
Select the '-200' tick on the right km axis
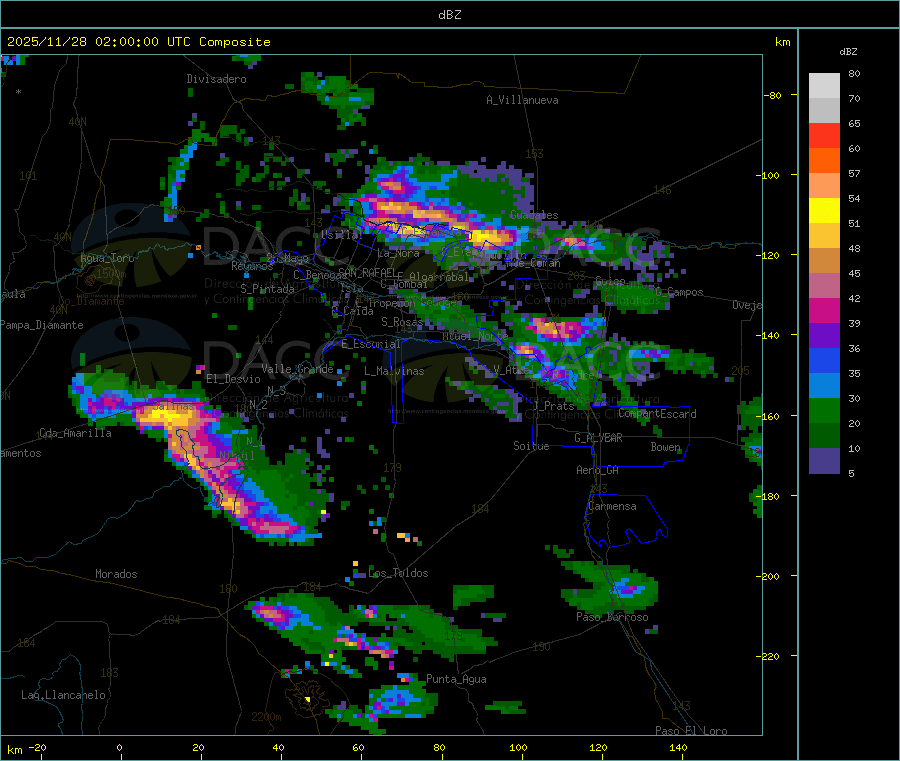tap(768, 576)
